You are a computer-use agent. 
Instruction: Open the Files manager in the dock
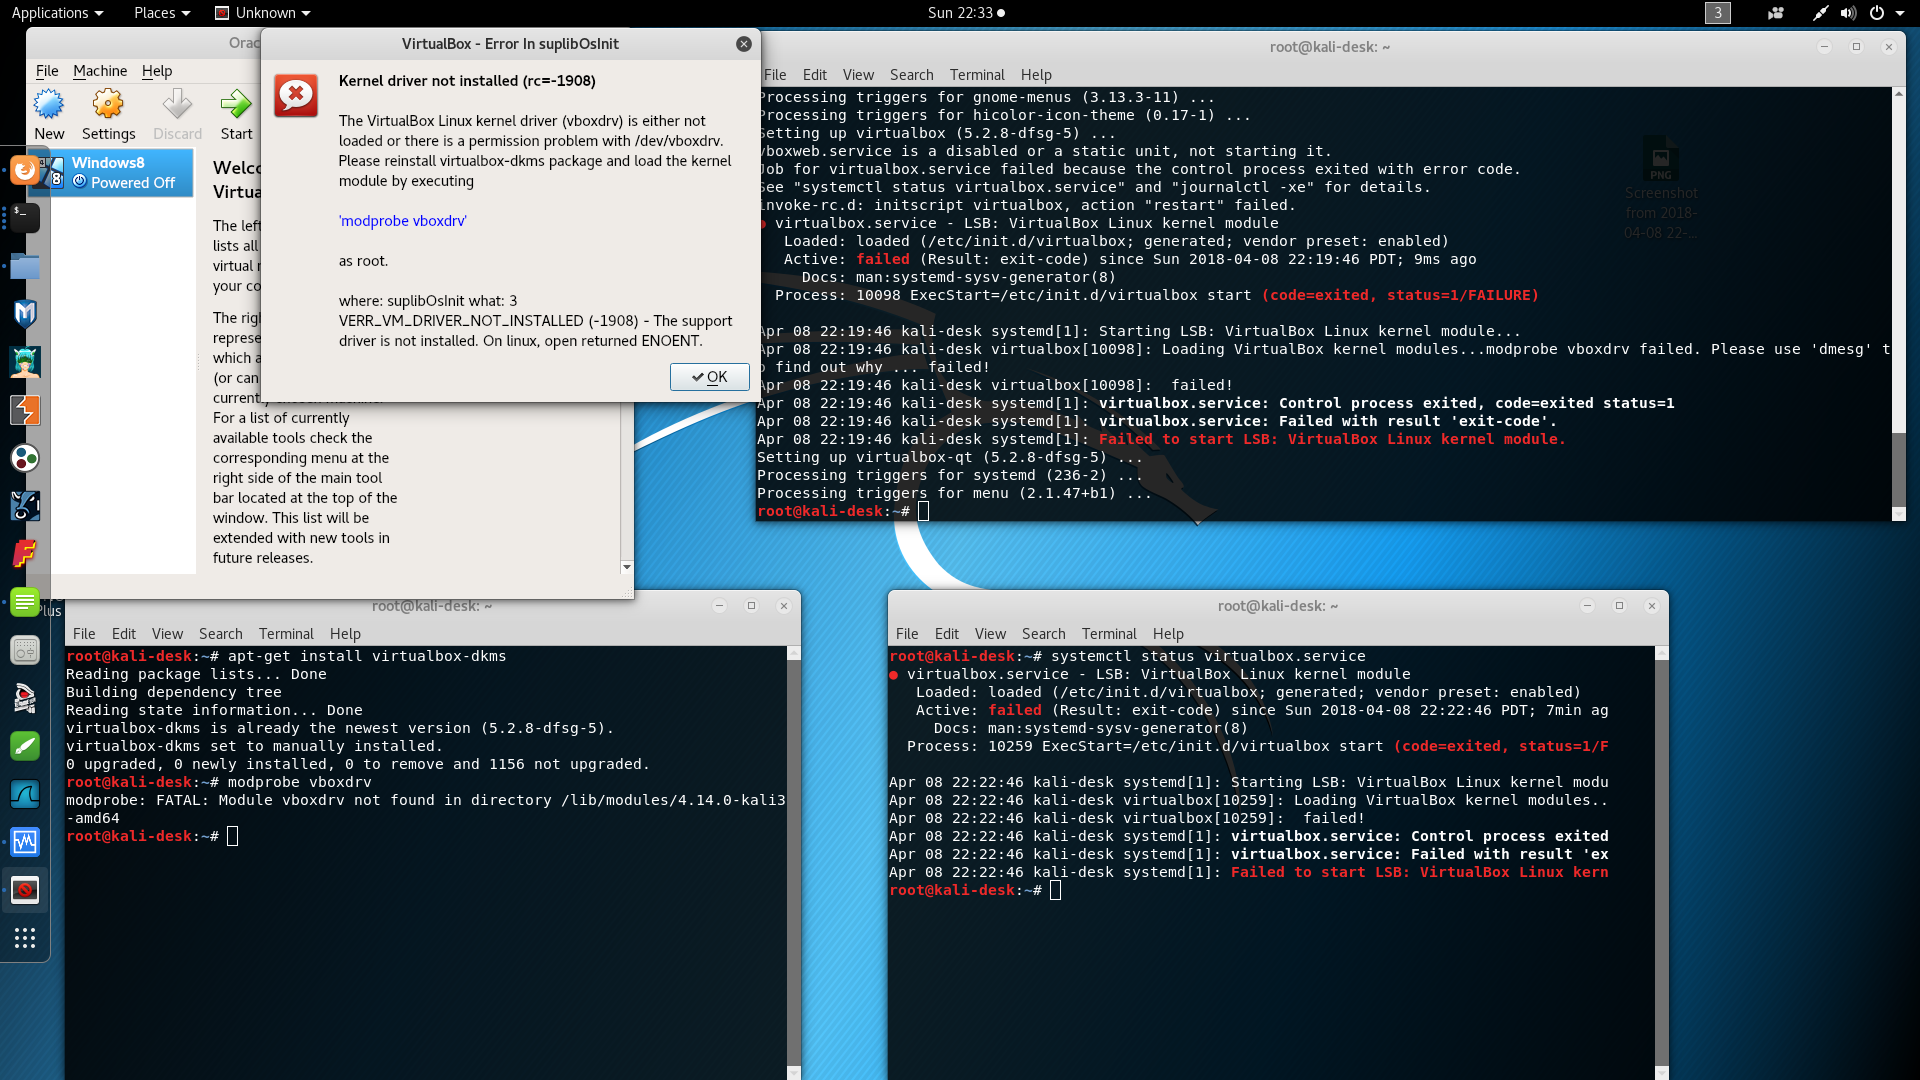[25, 266]
